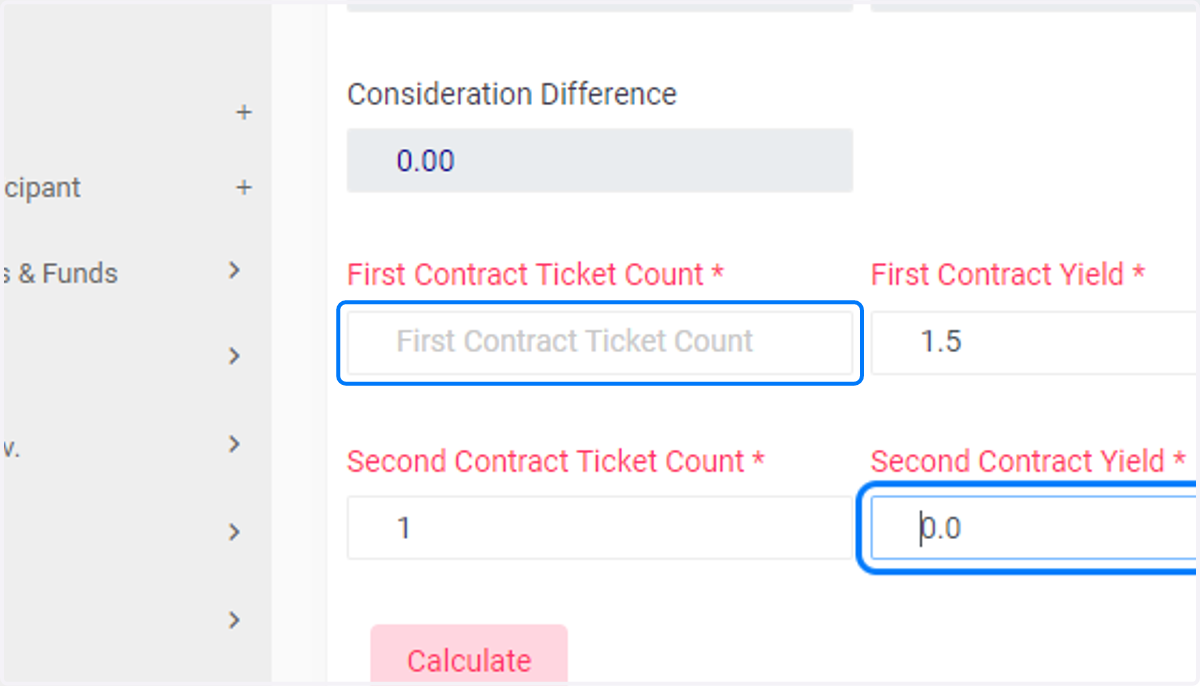Select the Second Contract Ticket Count field
This screenshot has height=686, width=1200.
coord(600,527)
